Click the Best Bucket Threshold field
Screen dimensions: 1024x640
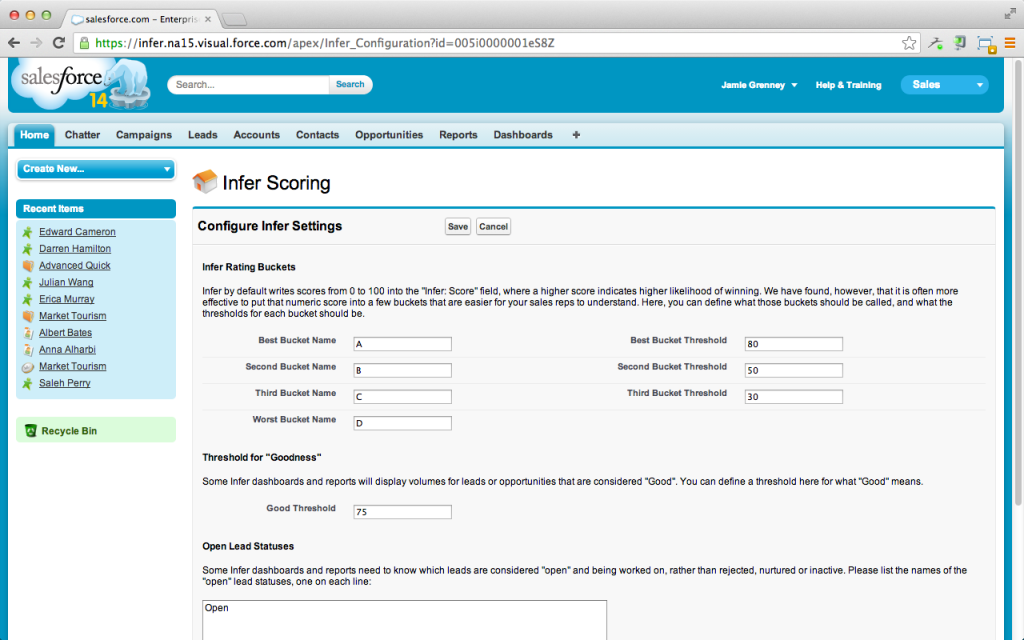pyautogui.click(x=793, y=344)
